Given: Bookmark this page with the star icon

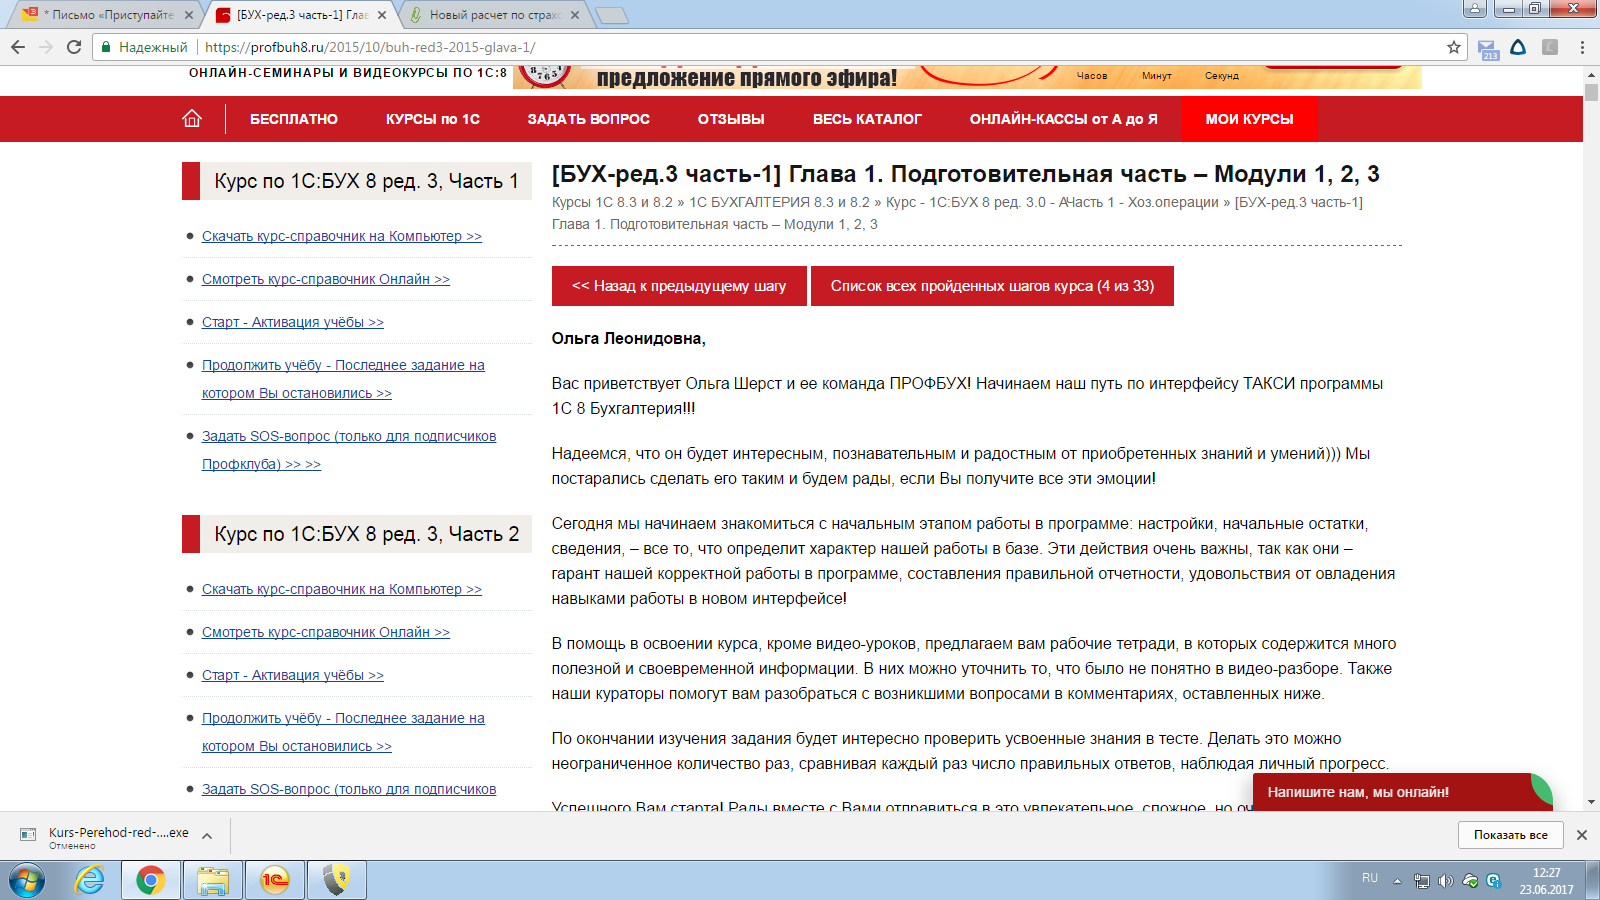Looking at the screenshot, I should click(x=1453, y=47).
